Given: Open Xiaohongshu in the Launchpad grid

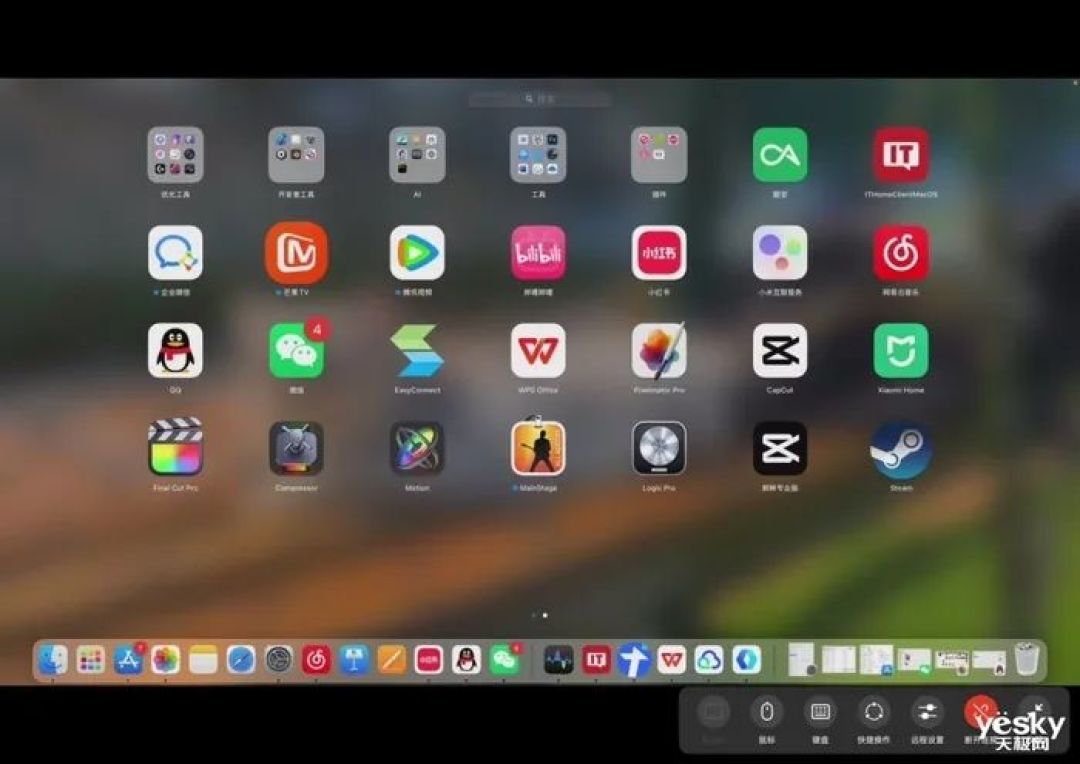Looking at the screenshot, I should [658, 253].
